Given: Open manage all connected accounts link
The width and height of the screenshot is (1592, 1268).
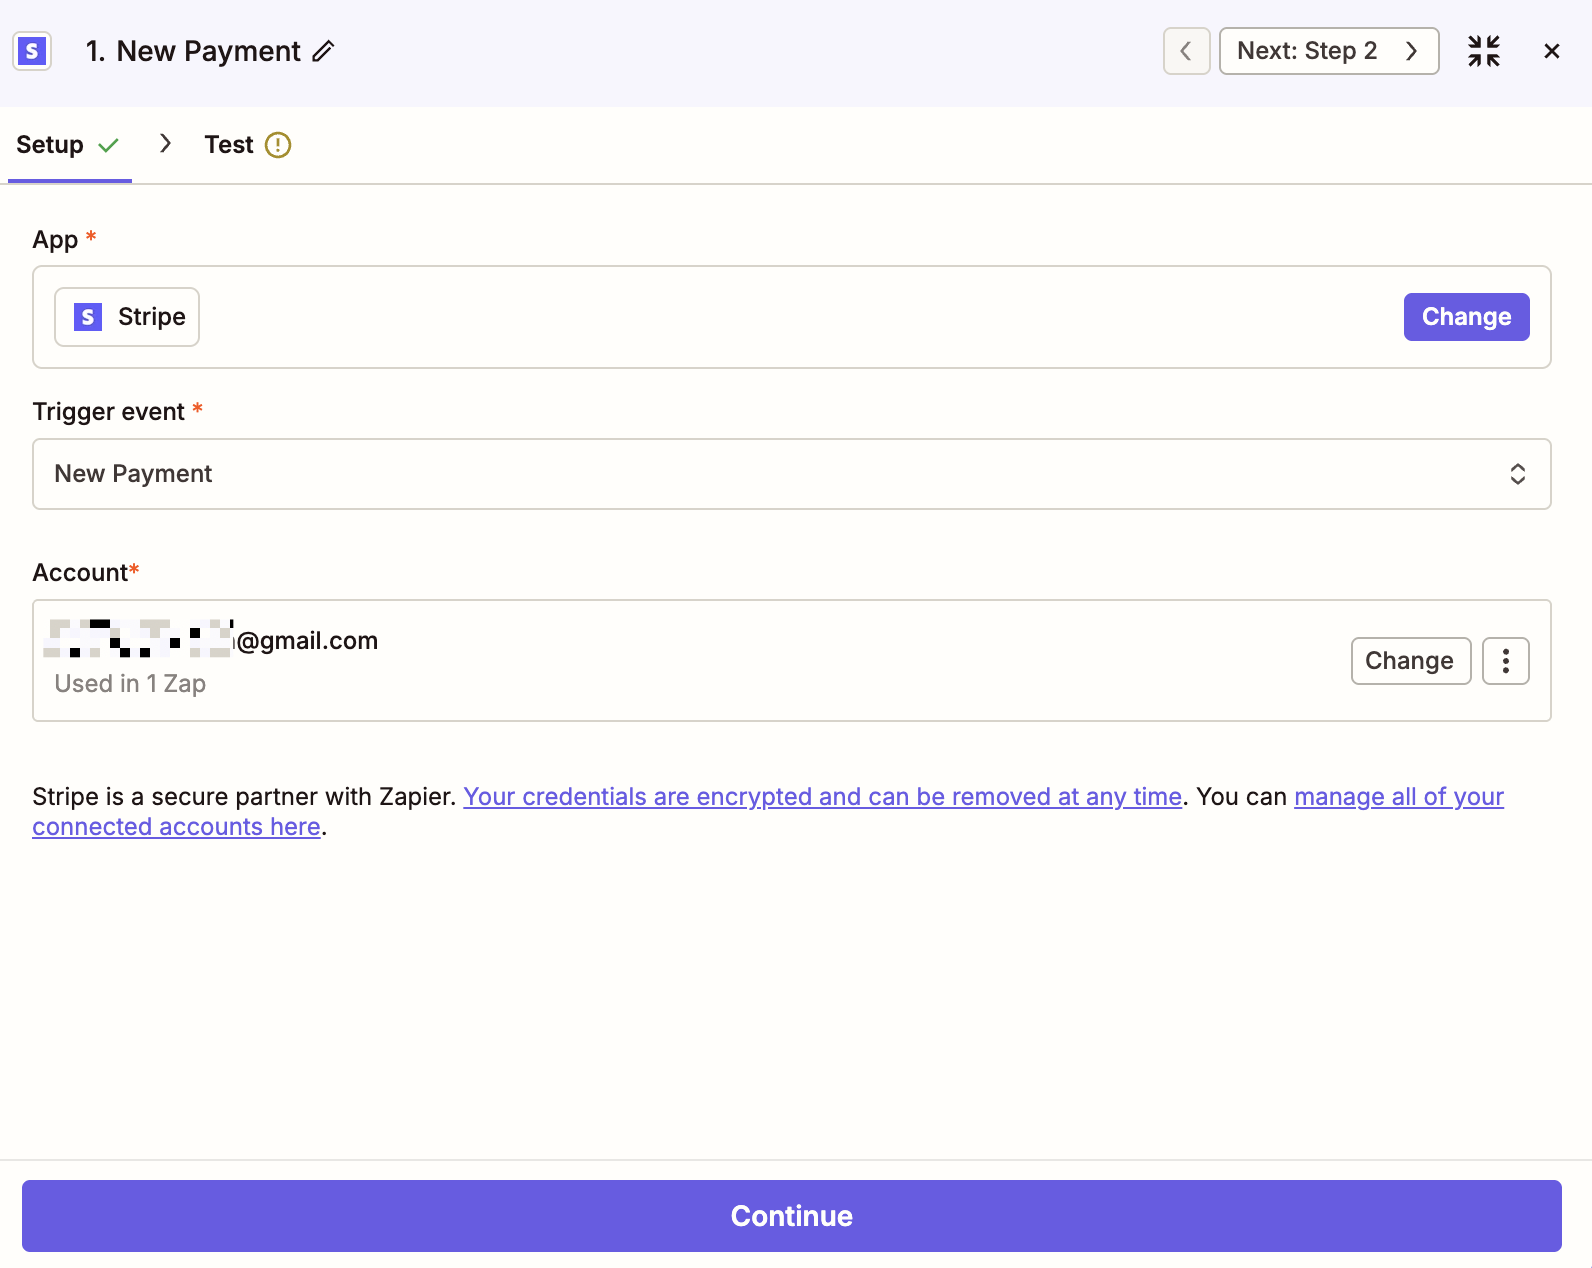Looking at the screenshot, I should [x=1399, y=797].
